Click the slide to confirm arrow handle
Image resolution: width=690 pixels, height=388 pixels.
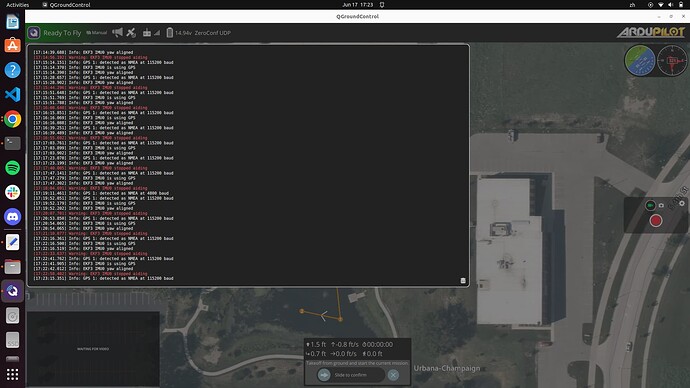click(x=324, y=375)
